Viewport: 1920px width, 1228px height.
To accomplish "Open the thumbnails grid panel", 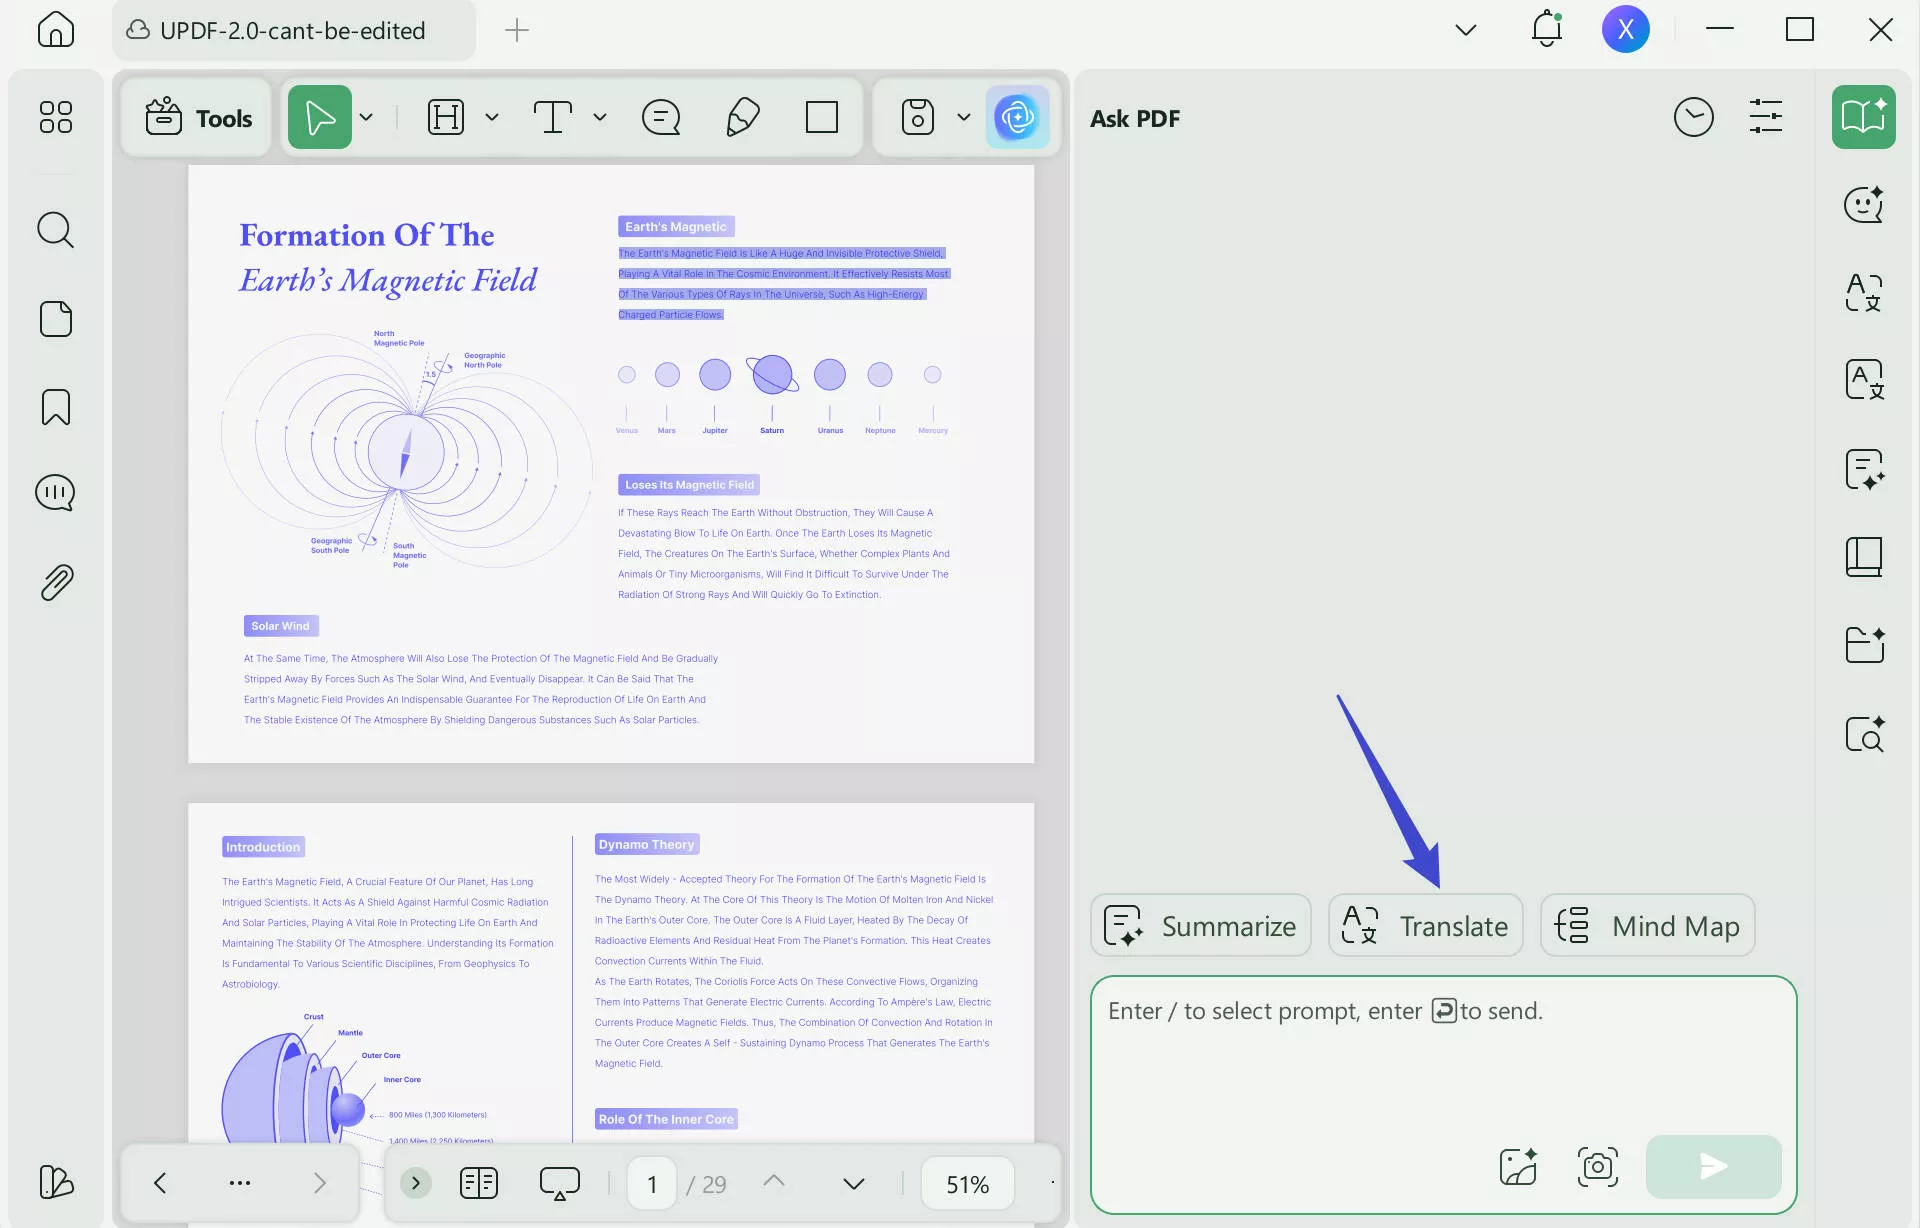I will tap(55, 117).
